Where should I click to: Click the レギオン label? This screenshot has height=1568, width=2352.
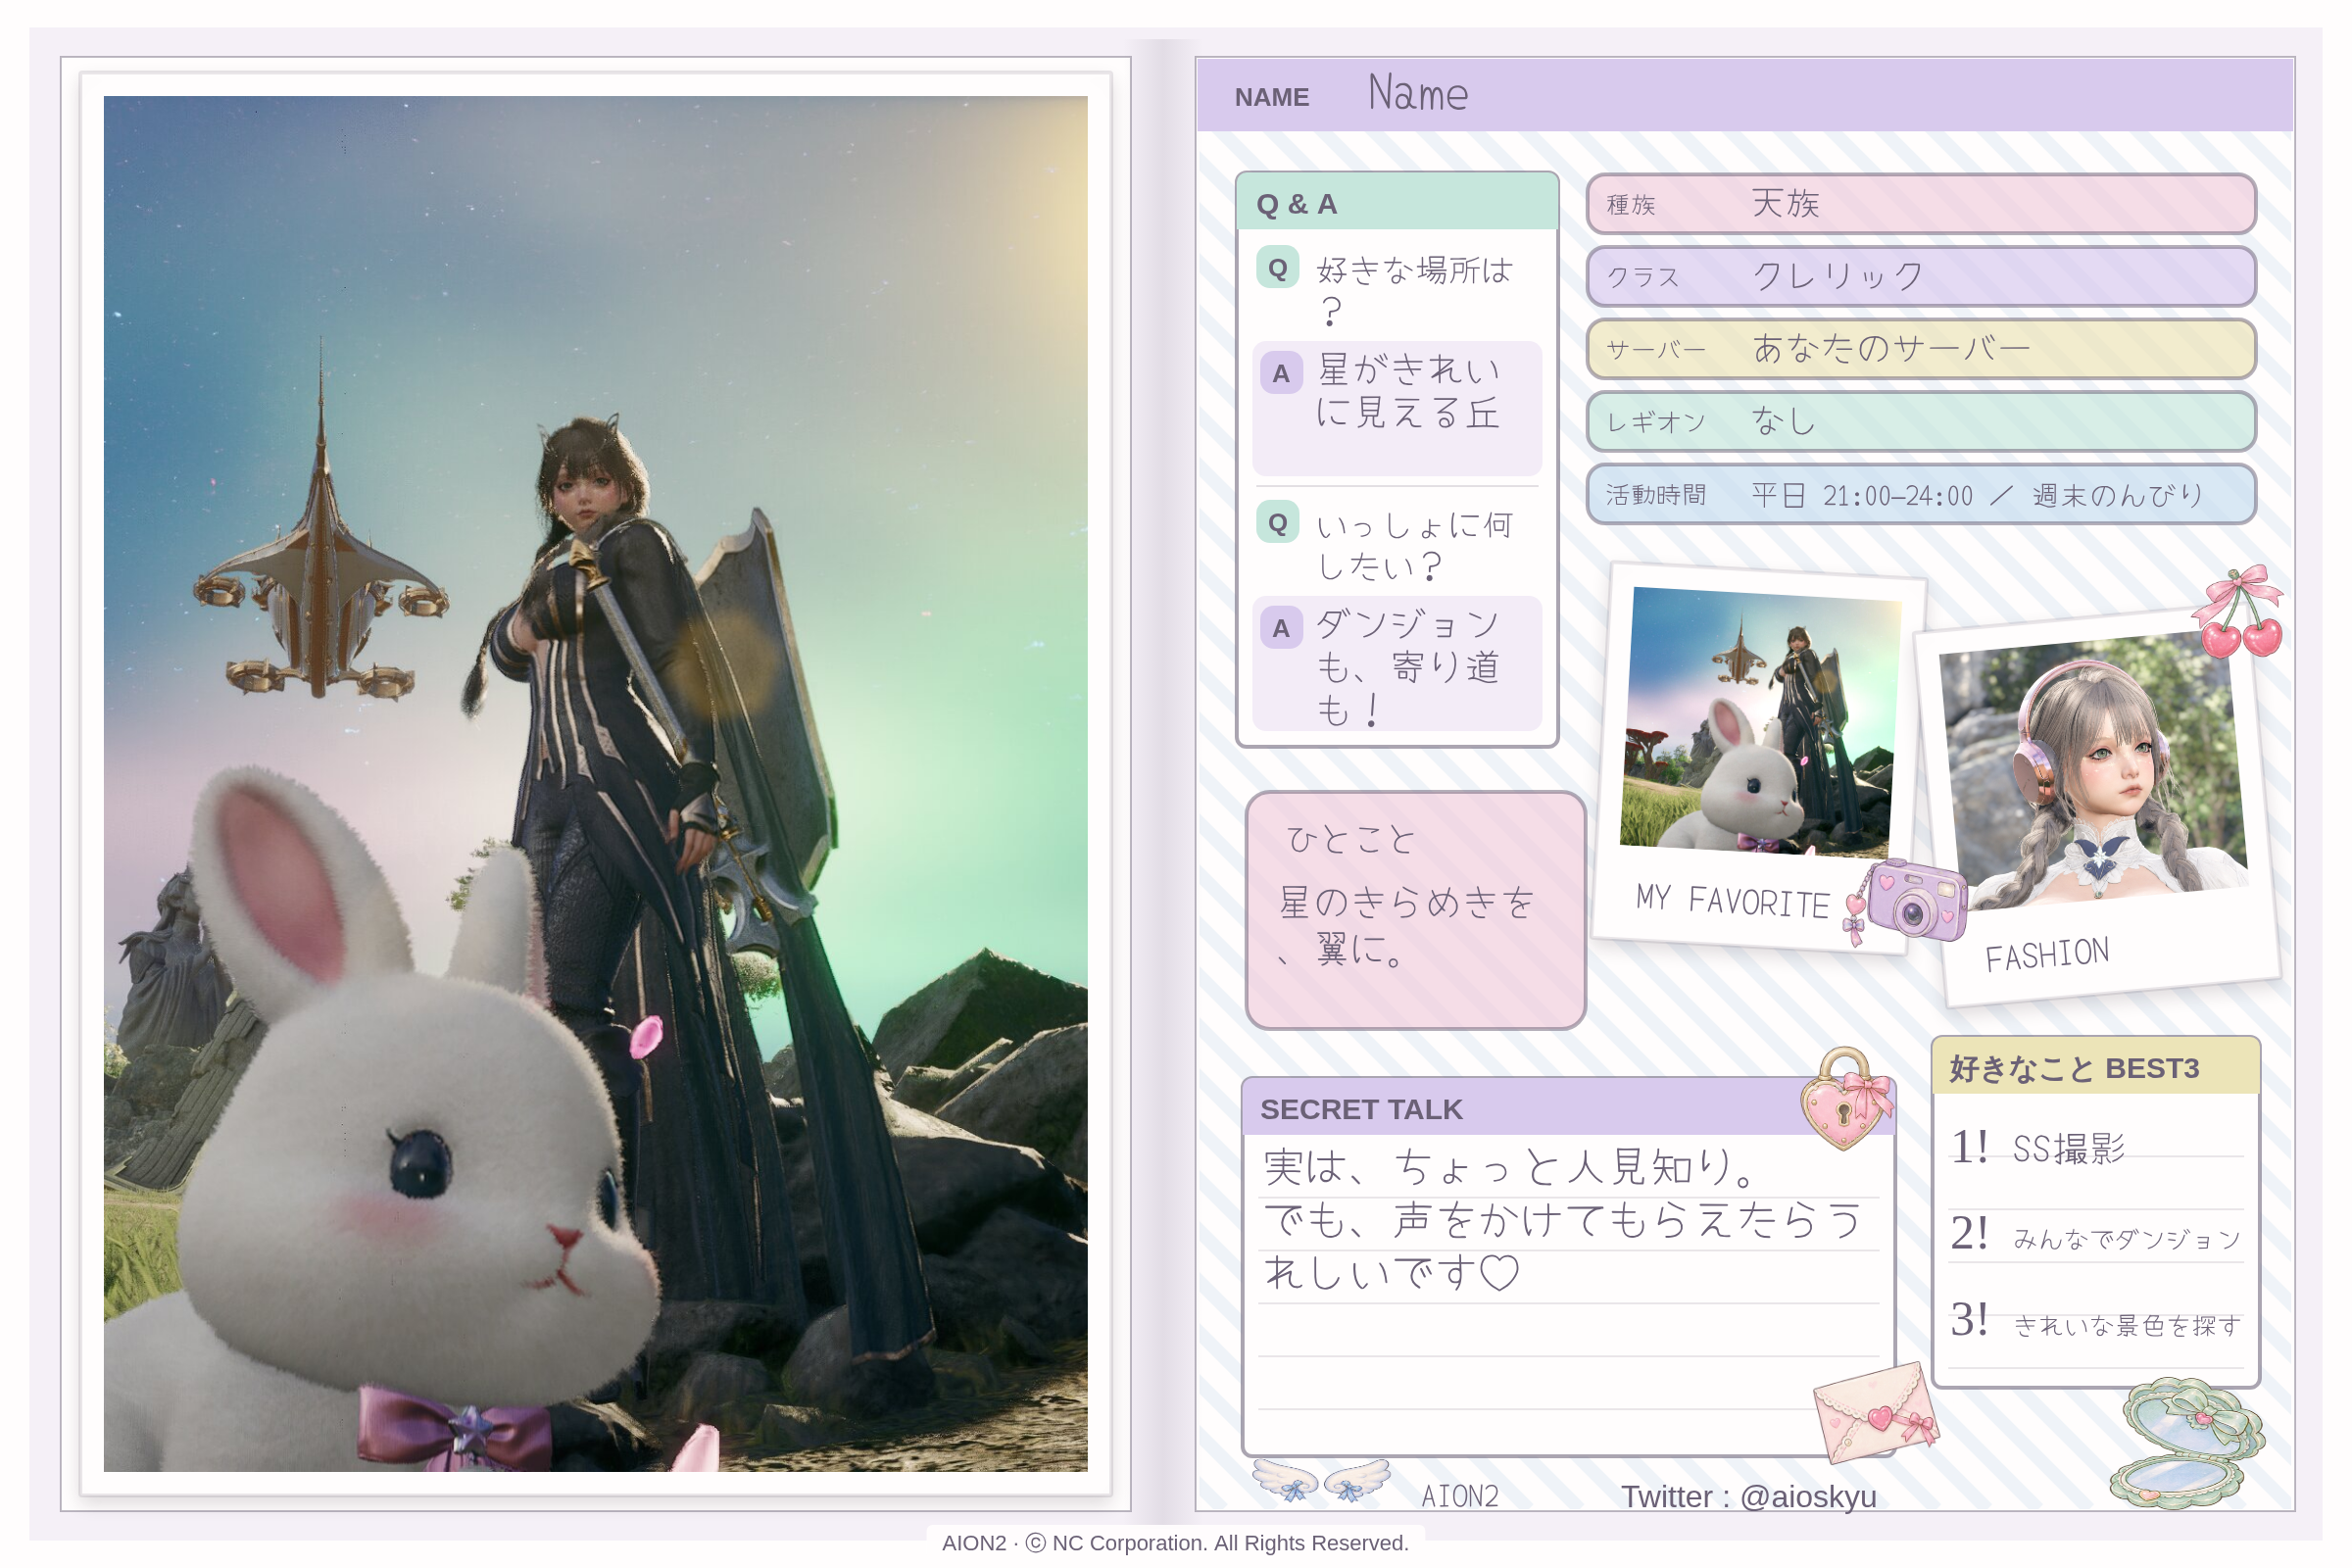(x=1655, y=422)
